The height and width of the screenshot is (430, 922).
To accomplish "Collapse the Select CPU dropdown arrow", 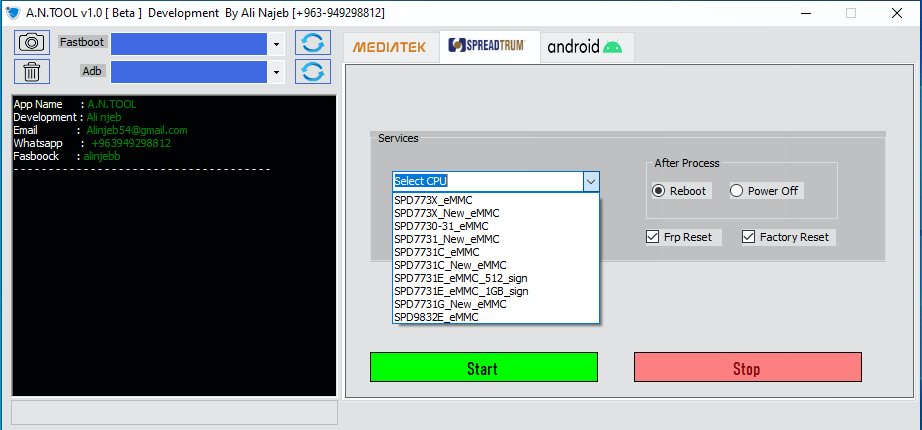I will tap(591, 182).
